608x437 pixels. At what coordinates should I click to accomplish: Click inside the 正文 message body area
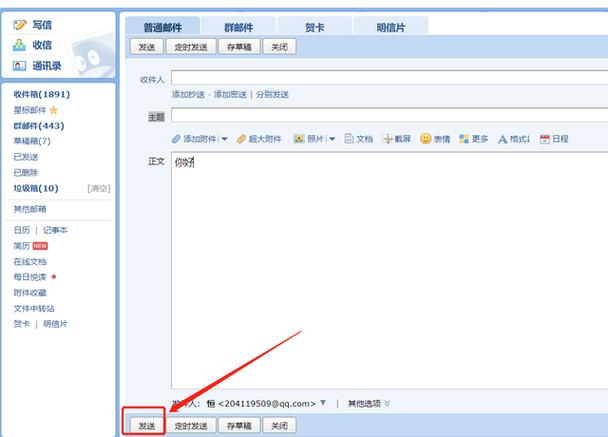[x=389, y=271]
